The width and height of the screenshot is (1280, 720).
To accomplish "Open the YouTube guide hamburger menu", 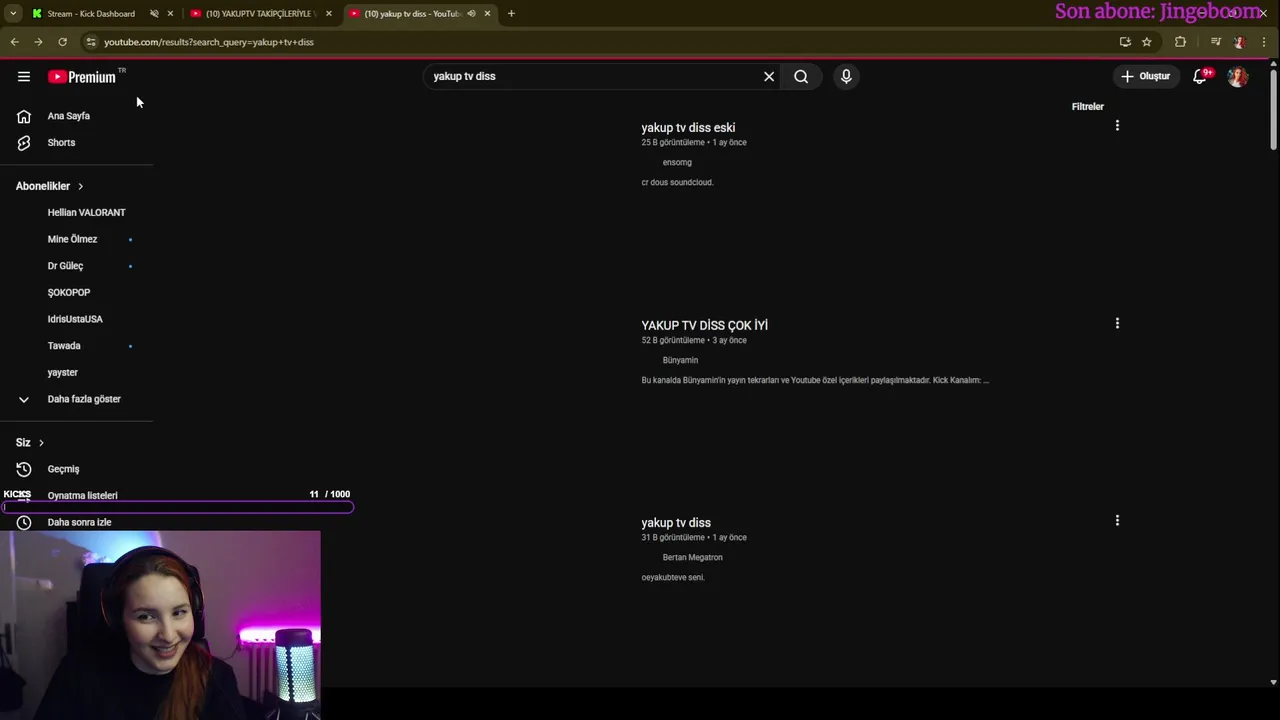I will tap(24, 76).
